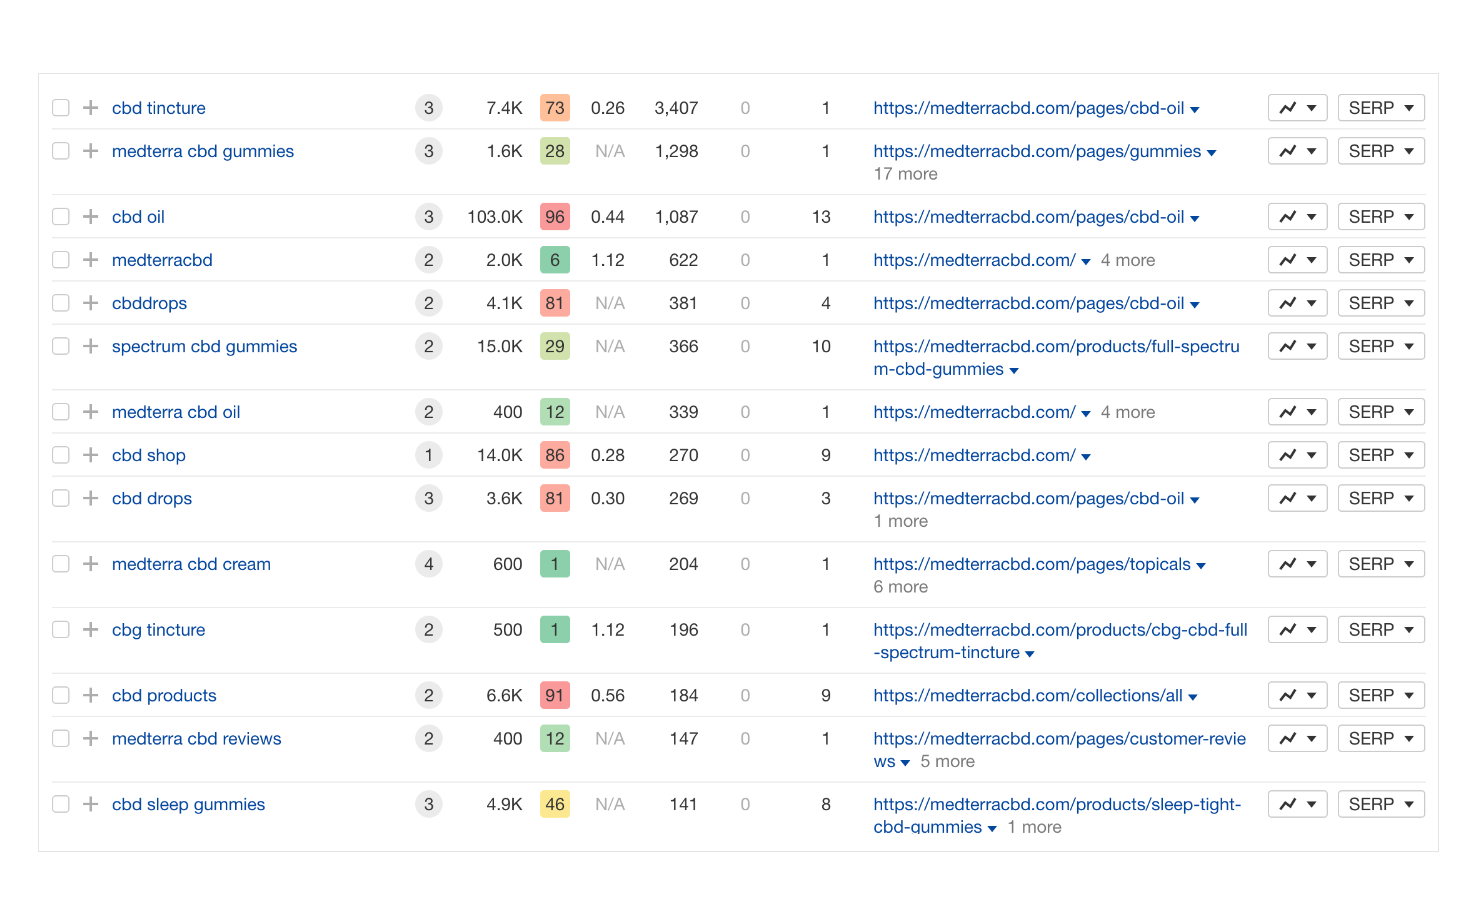
Task: Open the trend chart button for cbd oil
Action: click(1298, 217)
